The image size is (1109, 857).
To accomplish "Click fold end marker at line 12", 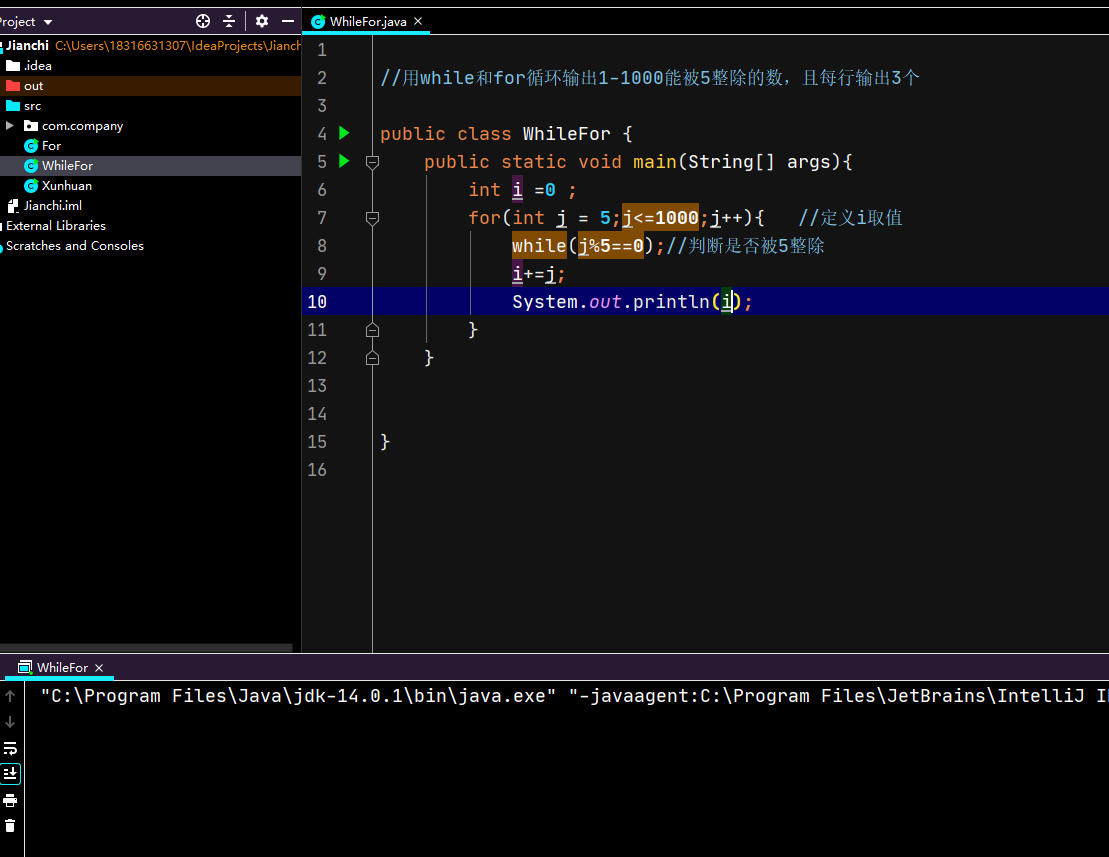I will [x=372, y=358].
